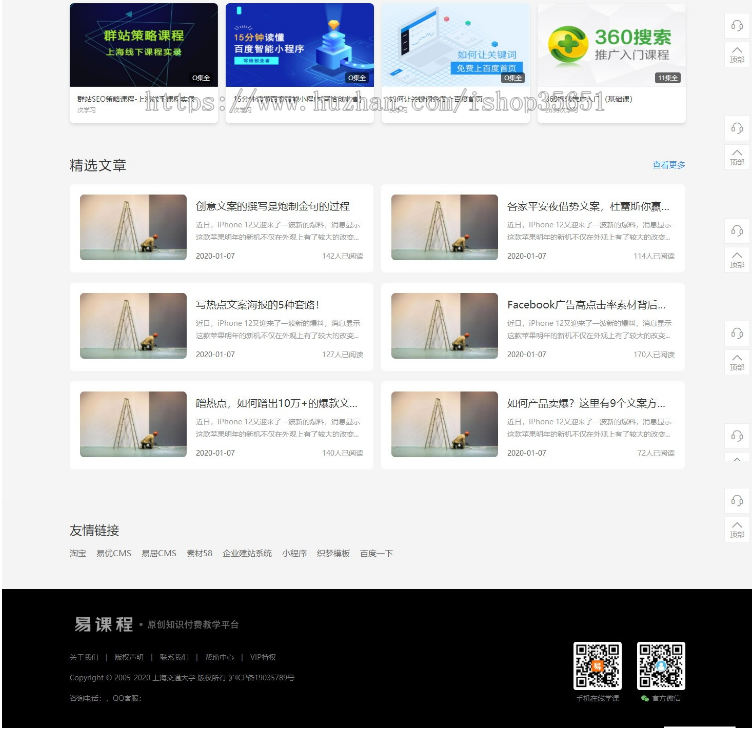This screenshot has width=752, height=729.
Task: Open article Facebook广告高点击率素材背后
Action: 586,305
